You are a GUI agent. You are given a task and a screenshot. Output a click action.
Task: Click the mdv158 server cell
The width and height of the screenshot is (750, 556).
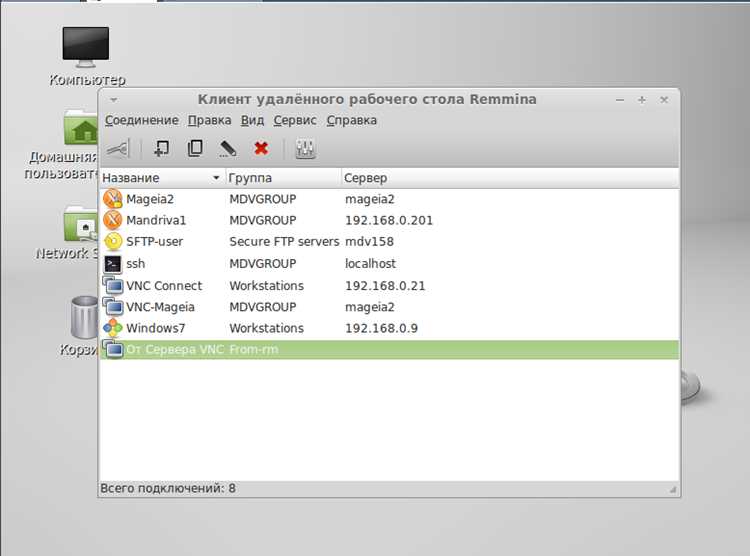(x=369, y=242)
